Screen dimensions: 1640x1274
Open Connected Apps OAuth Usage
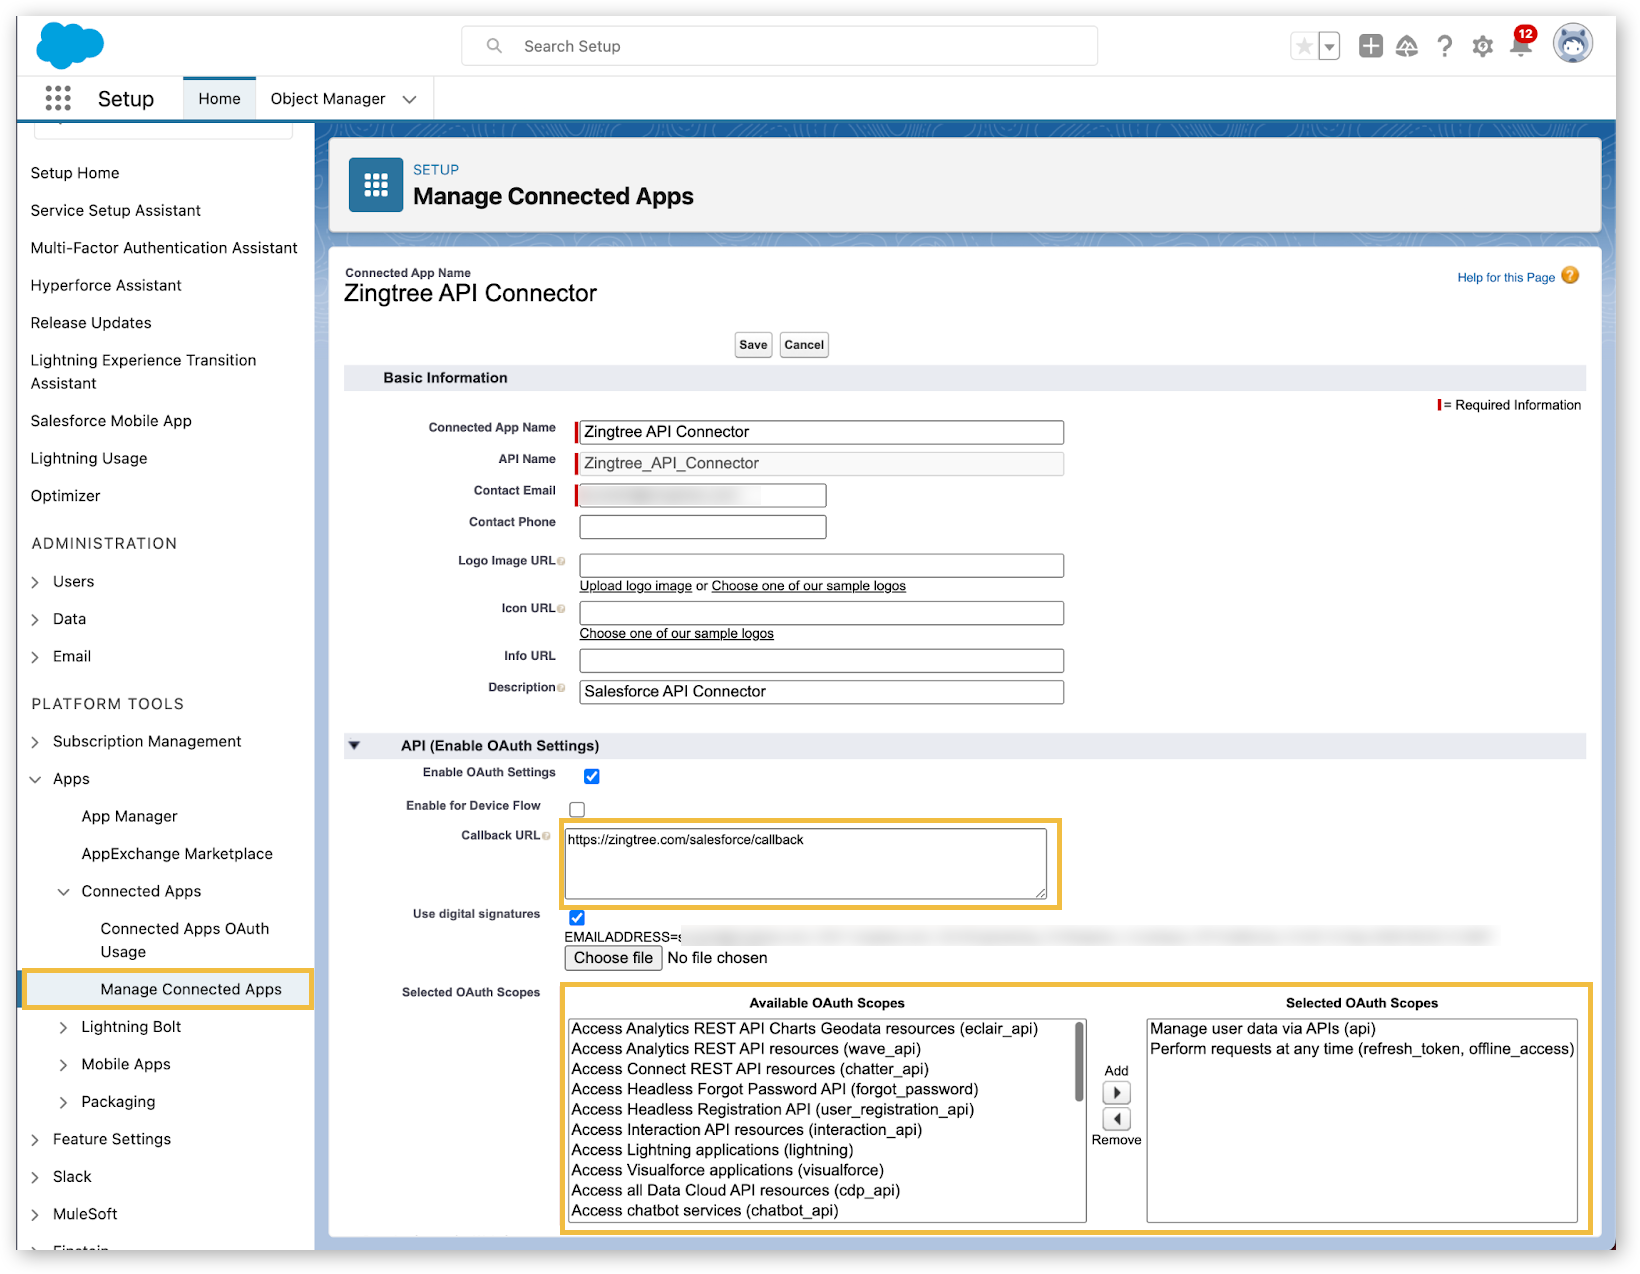pos(185,940)
